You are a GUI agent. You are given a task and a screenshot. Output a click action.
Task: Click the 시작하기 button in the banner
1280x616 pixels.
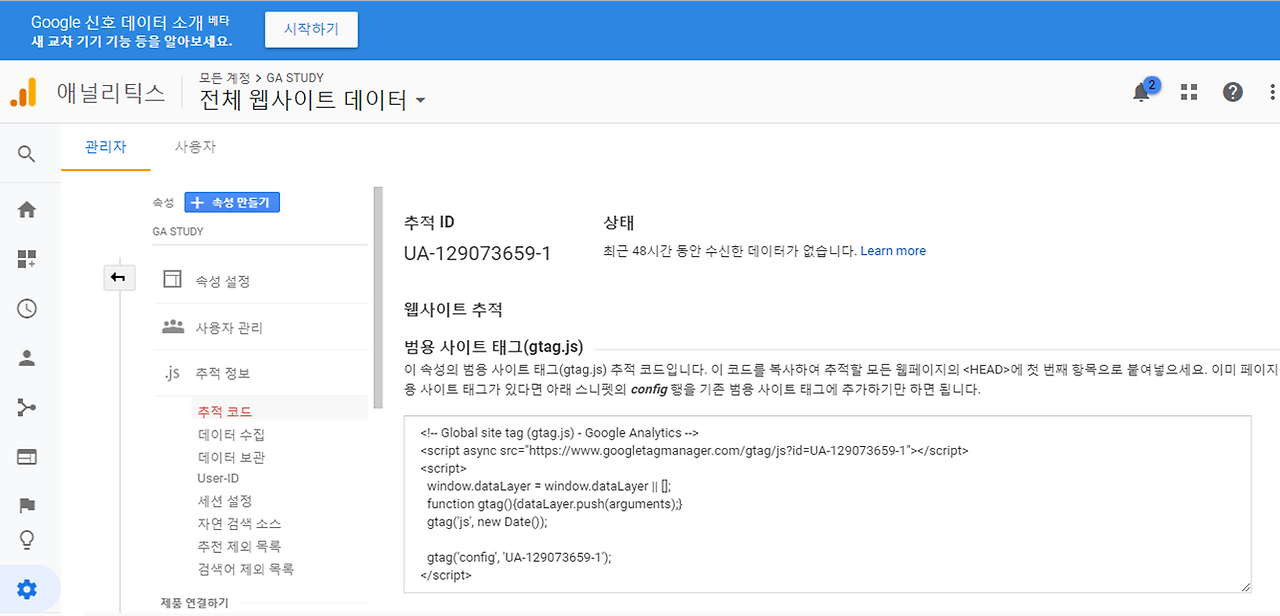point(310,29)
